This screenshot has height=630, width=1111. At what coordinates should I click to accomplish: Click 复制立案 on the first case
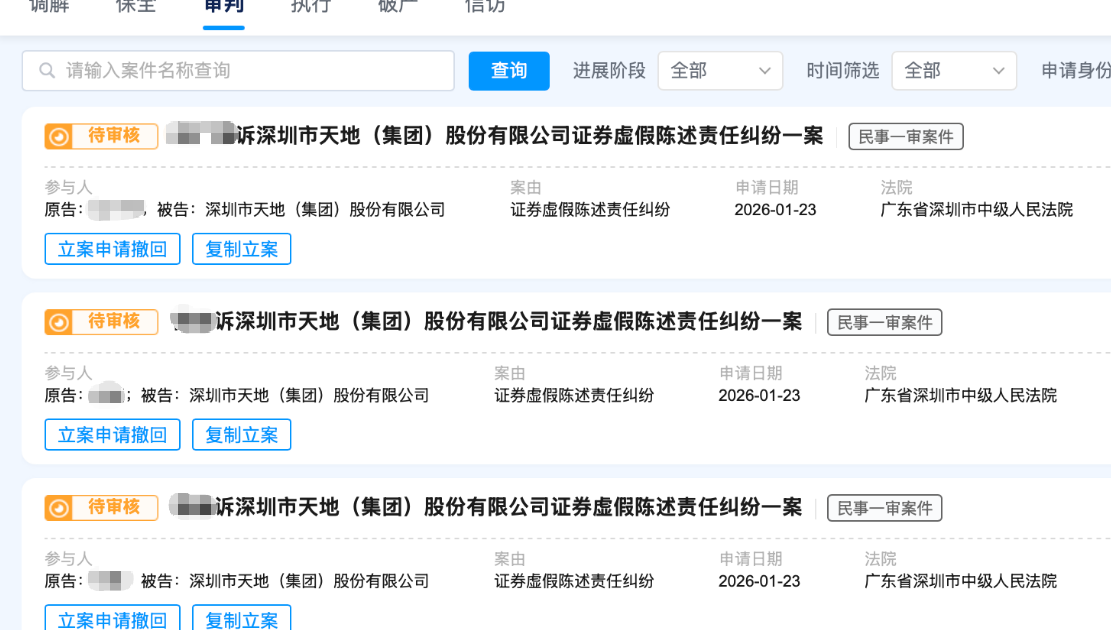241,249
